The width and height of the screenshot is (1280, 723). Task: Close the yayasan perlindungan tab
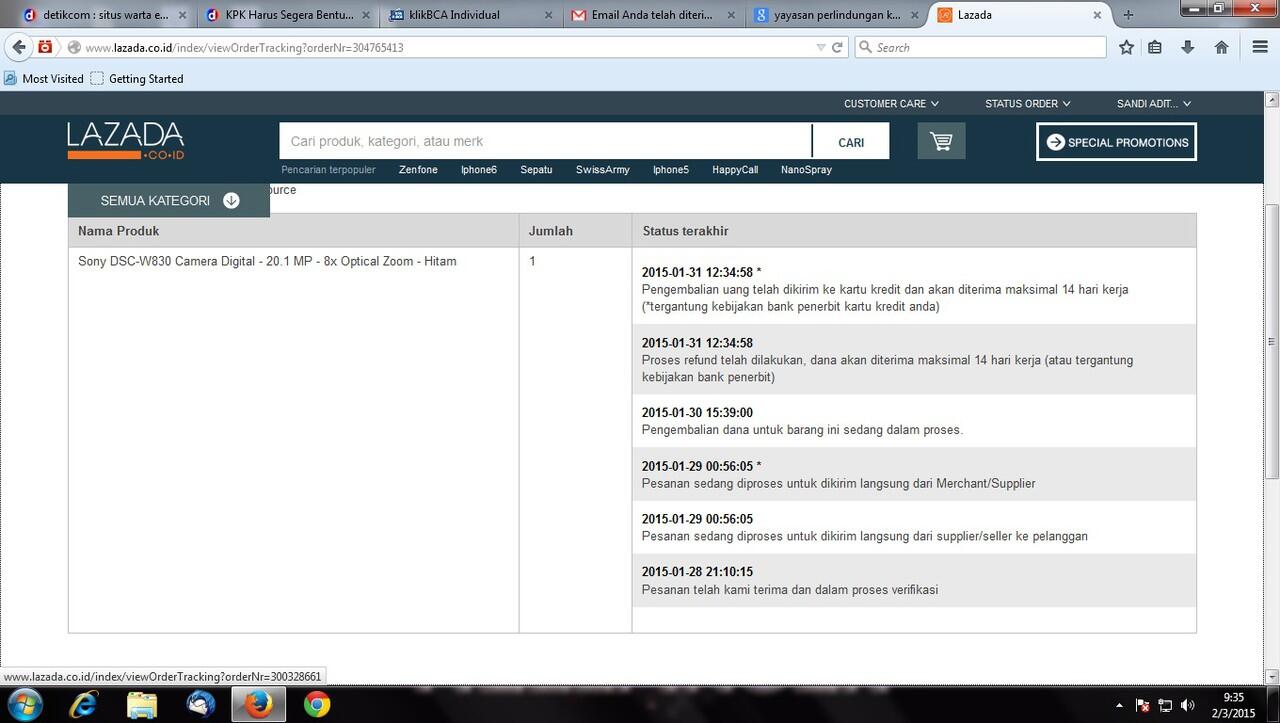pyautogui.click(x=913, y=15)
